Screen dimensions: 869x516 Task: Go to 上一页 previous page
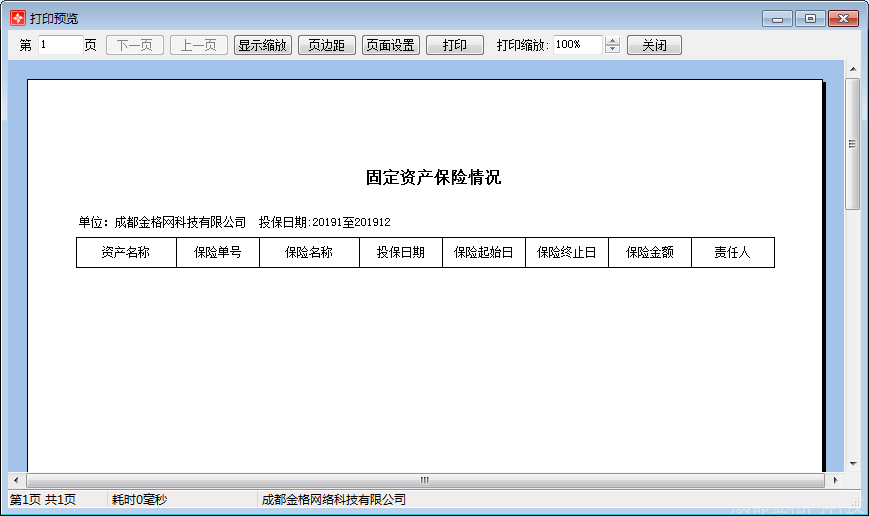[199, 45]
